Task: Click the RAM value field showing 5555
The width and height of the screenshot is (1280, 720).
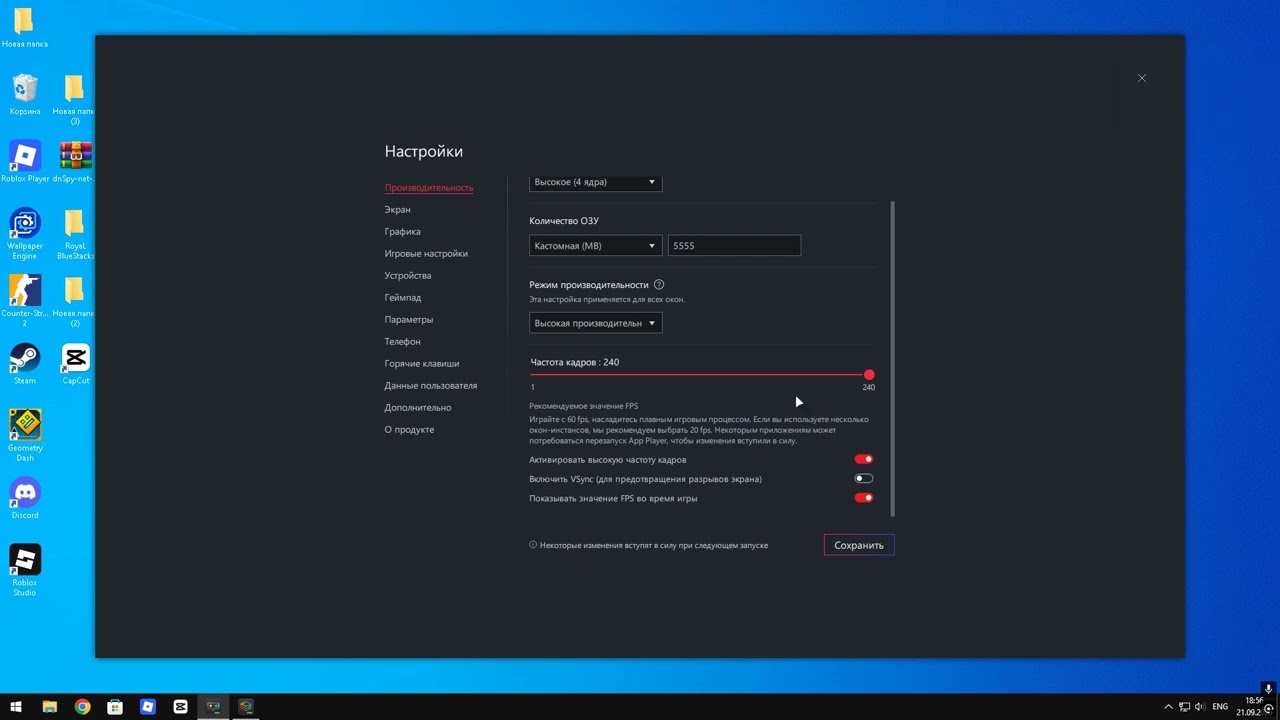Action: click(734, 245)
